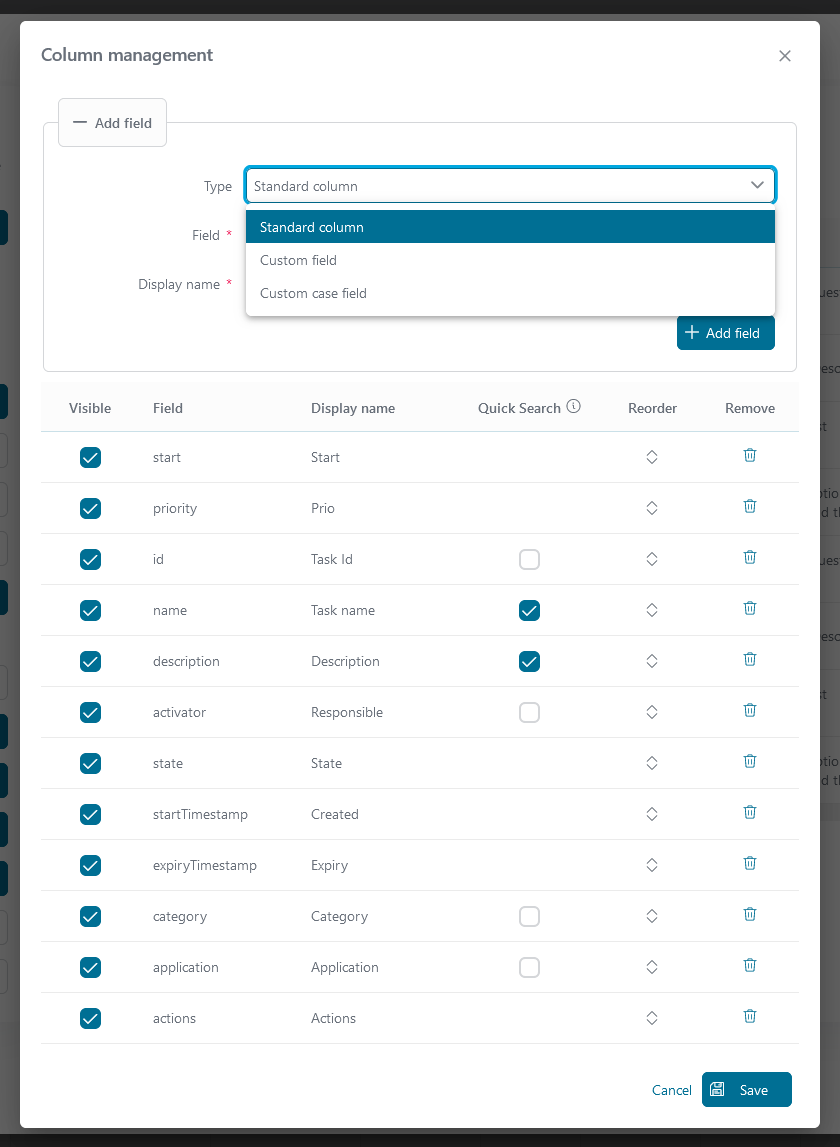This screenshot has height=1147, width=840.
Task: Uncheck Visible for the name field
Action: [90, 610]
